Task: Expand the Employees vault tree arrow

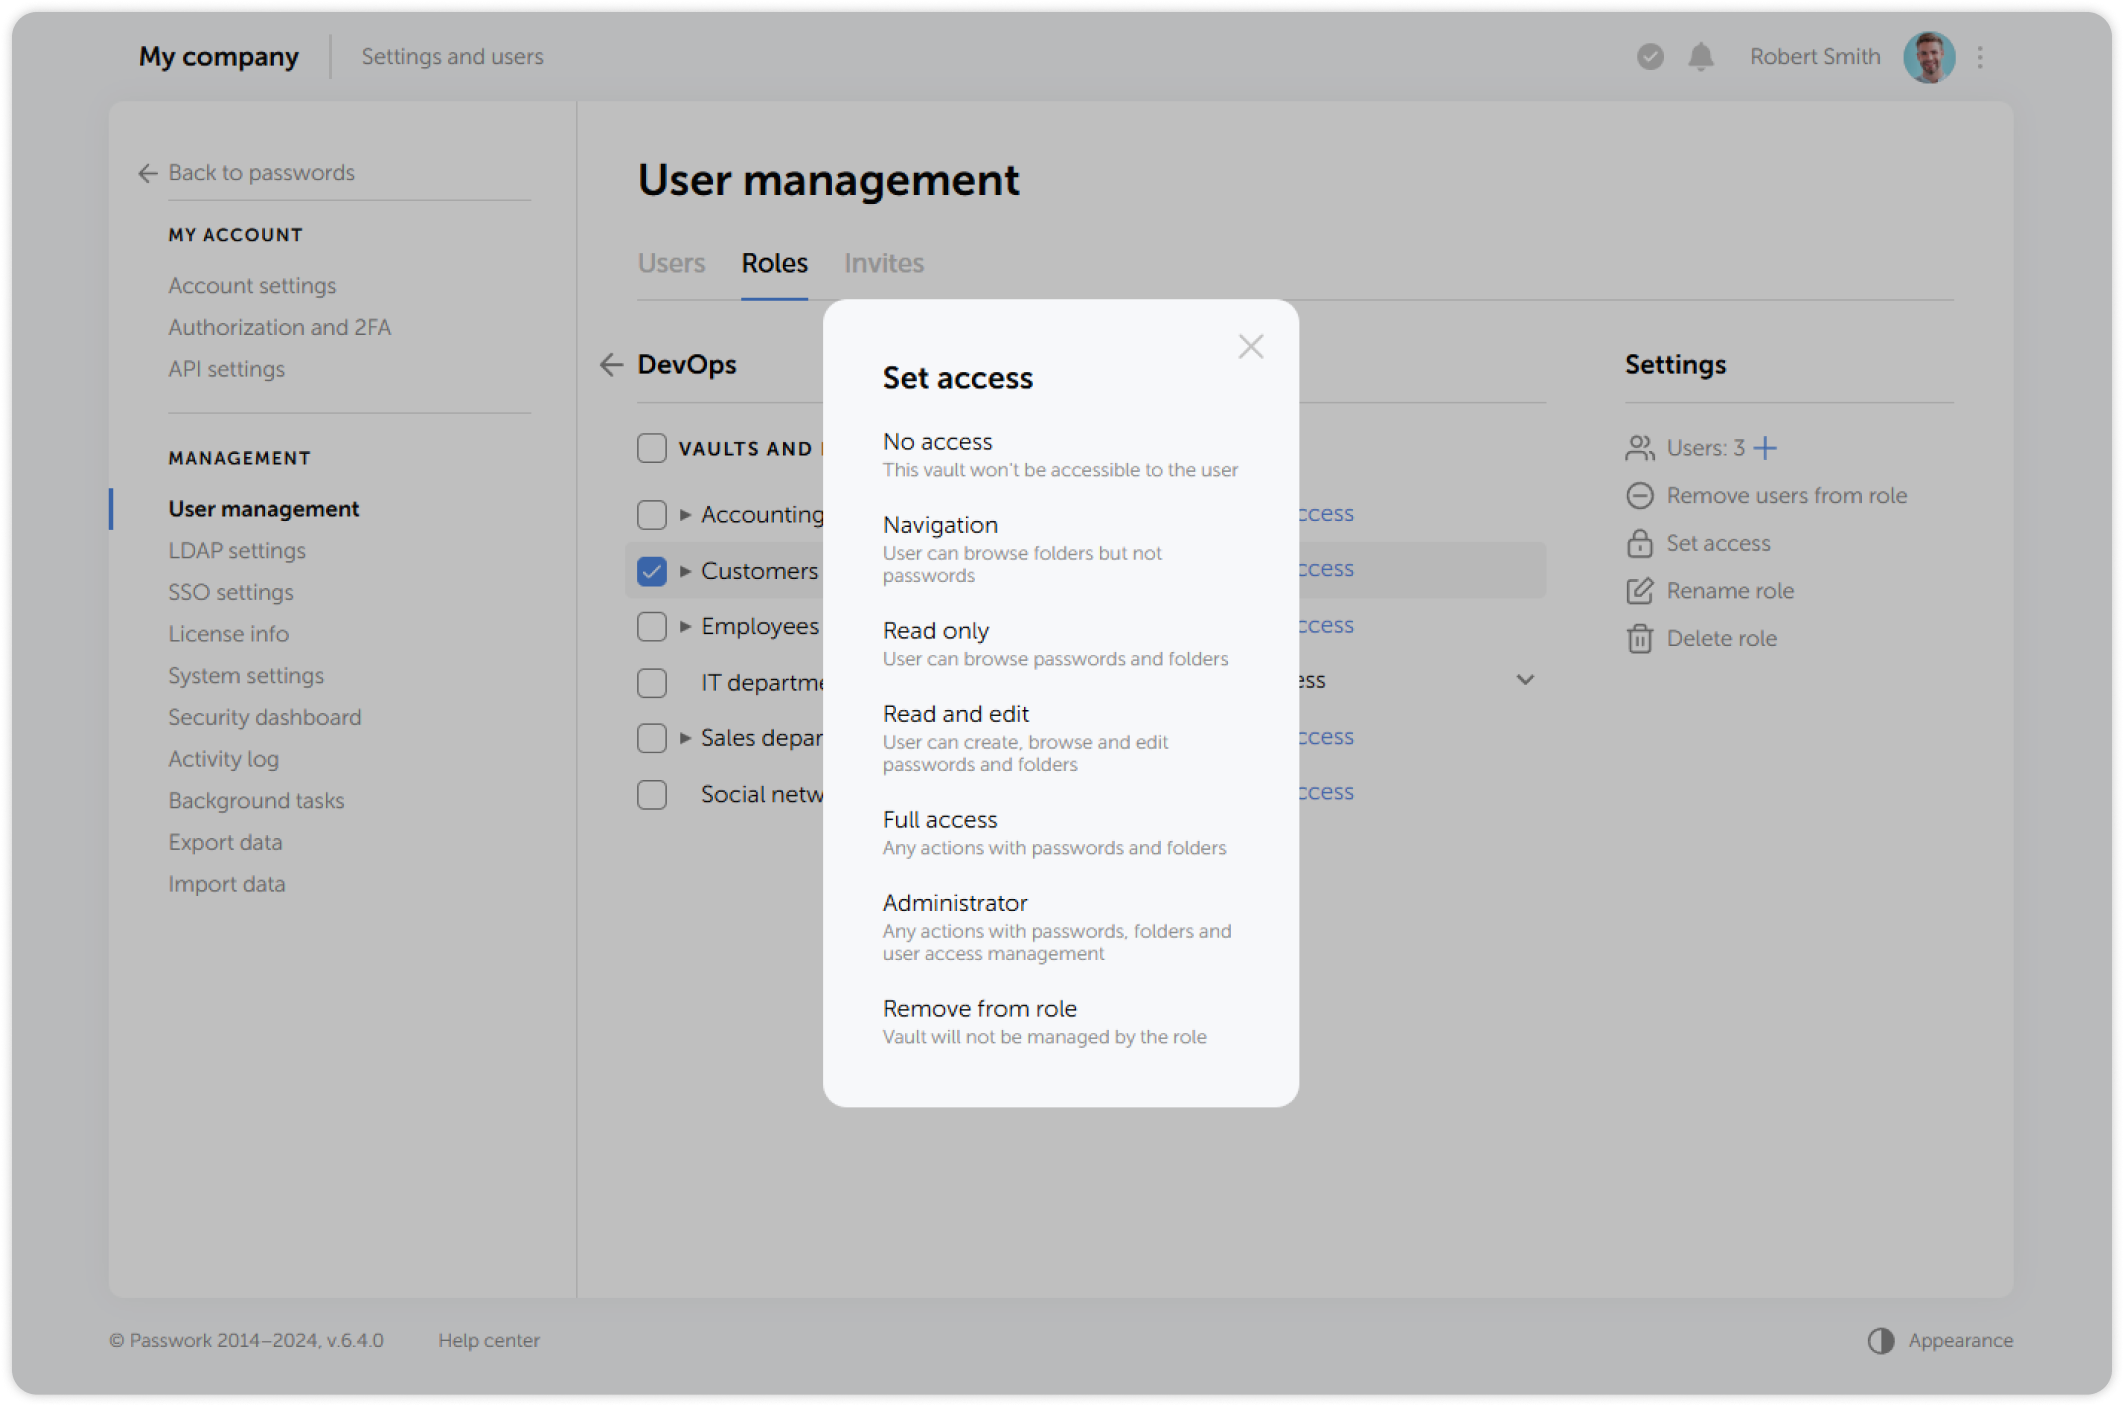Action: click(685, 627)
